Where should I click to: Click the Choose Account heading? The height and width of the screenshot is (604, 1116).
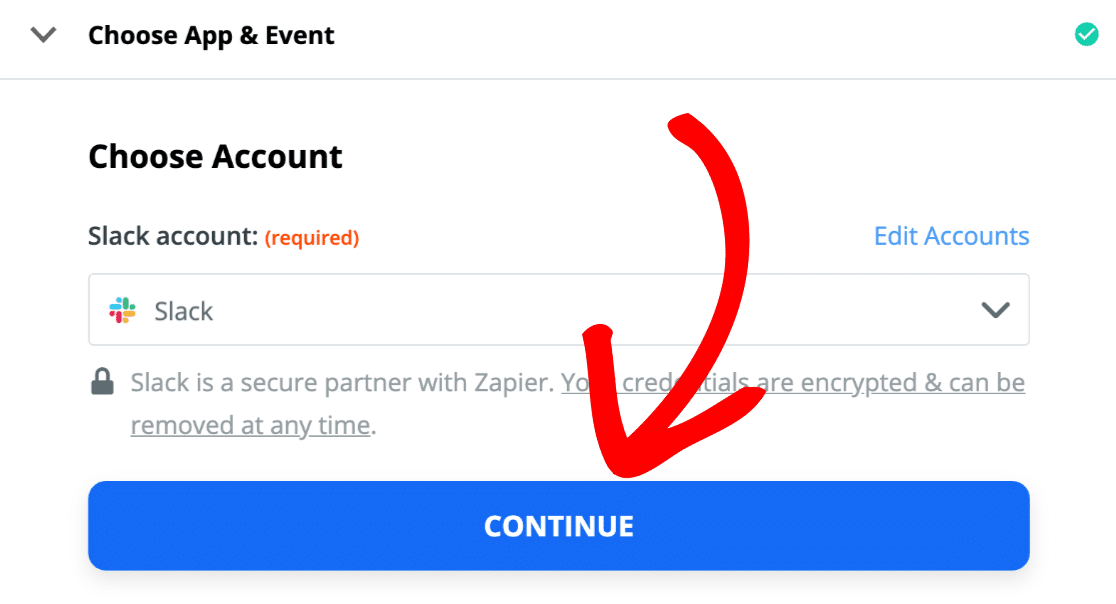click(215, 157)
